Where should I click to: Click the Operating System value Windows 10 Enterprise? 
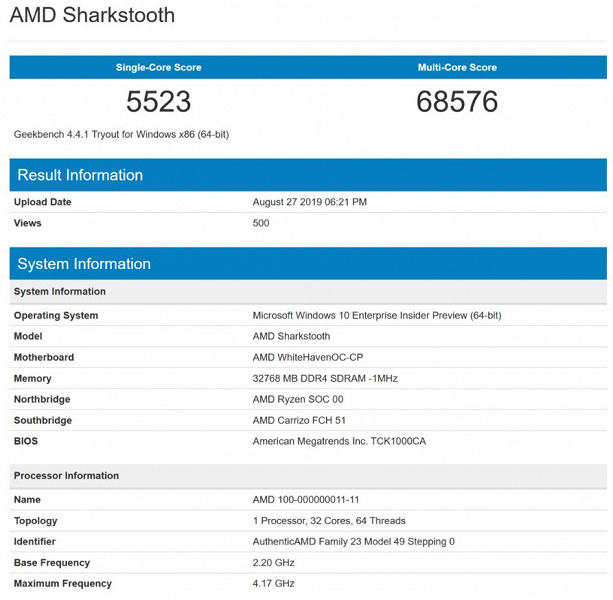point(377,316)
